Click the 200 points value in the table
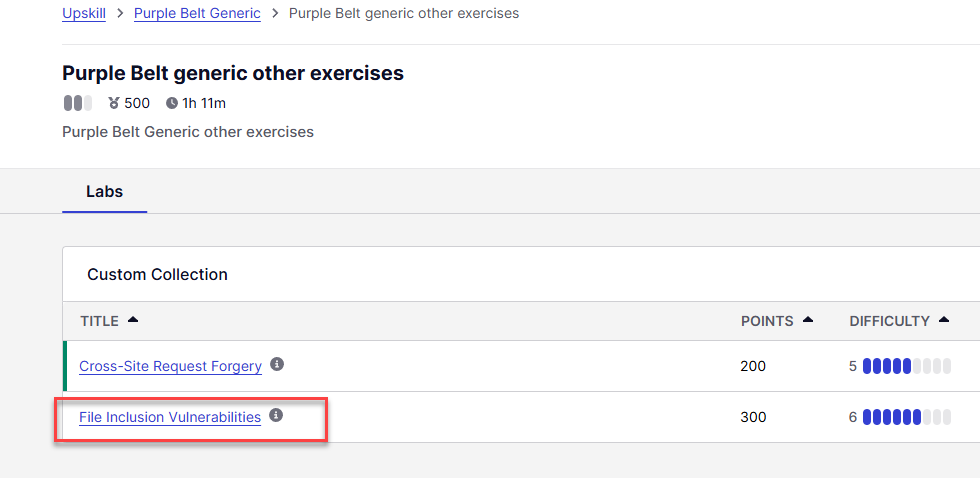The width and height of the screenshot is (980, 478). pyautogui.click(x=753, y=366)
